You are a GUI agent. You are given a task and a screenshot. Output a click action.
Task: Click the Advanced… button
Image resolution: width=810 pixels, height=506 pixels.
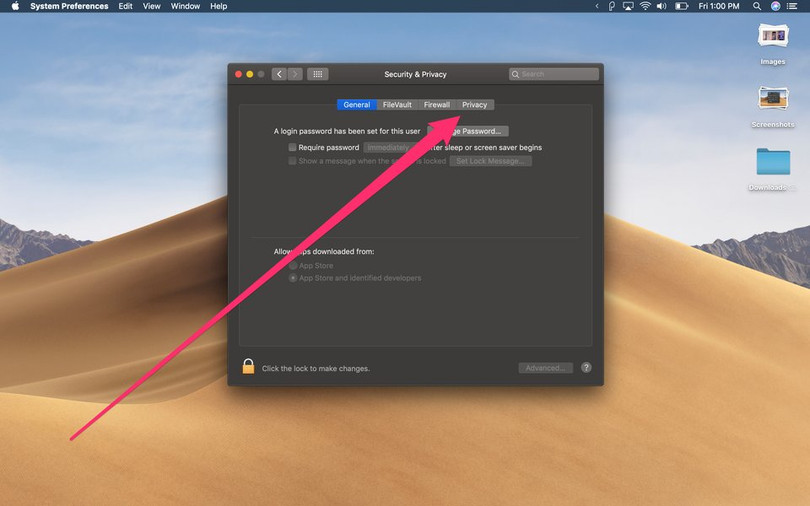pos(545,368)
